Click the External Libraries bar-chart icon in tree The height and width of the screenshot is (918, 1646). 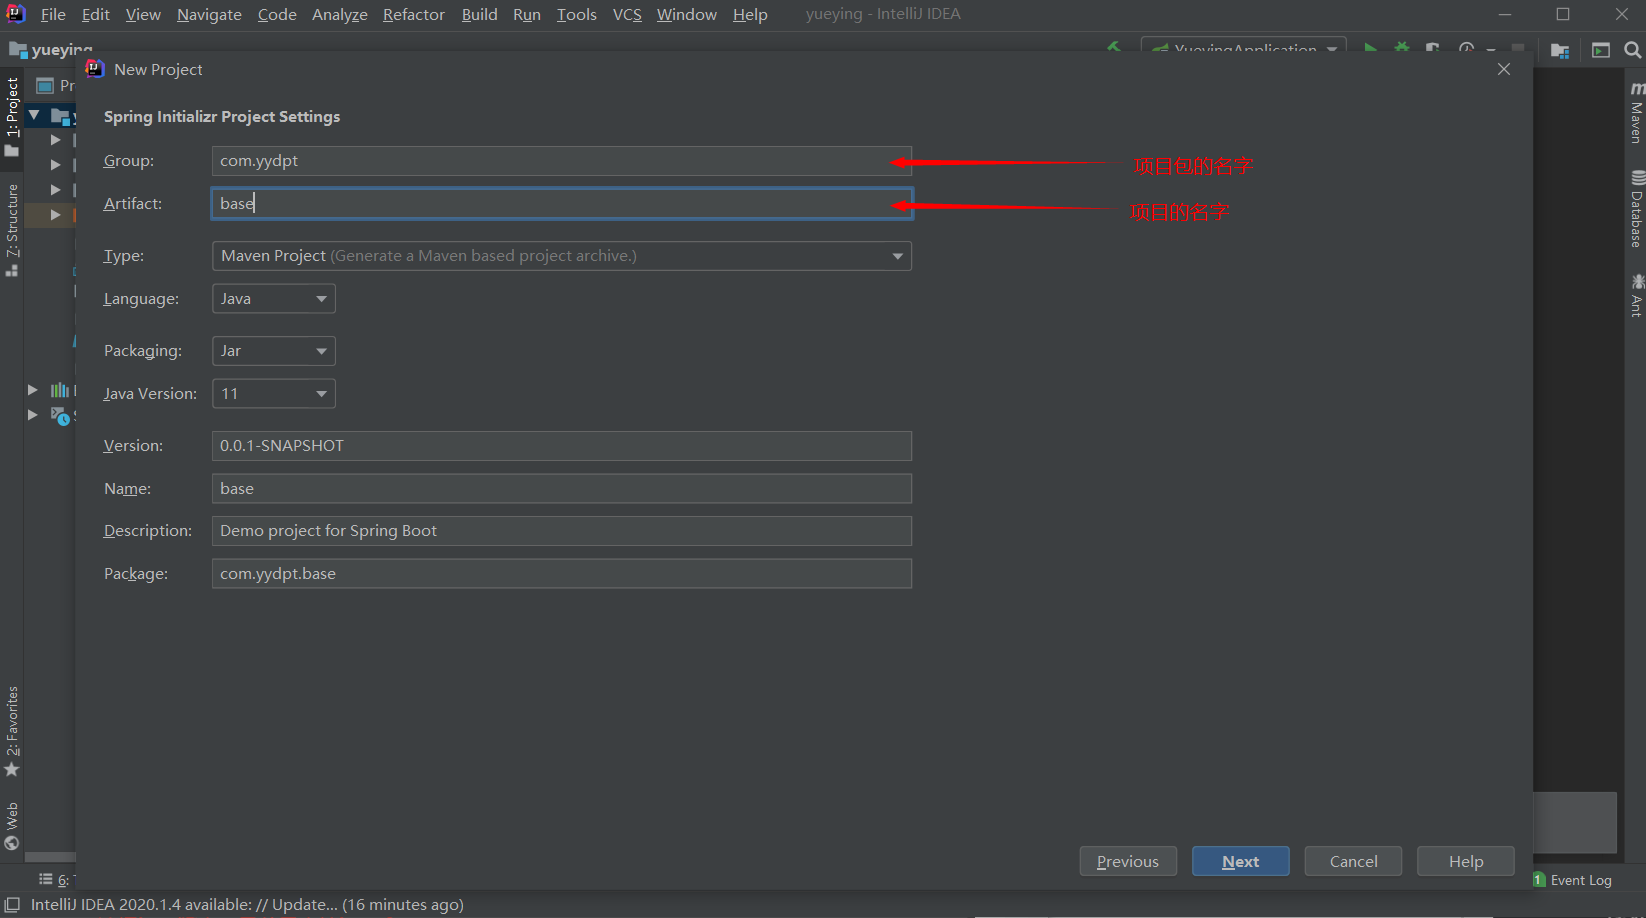60,390
